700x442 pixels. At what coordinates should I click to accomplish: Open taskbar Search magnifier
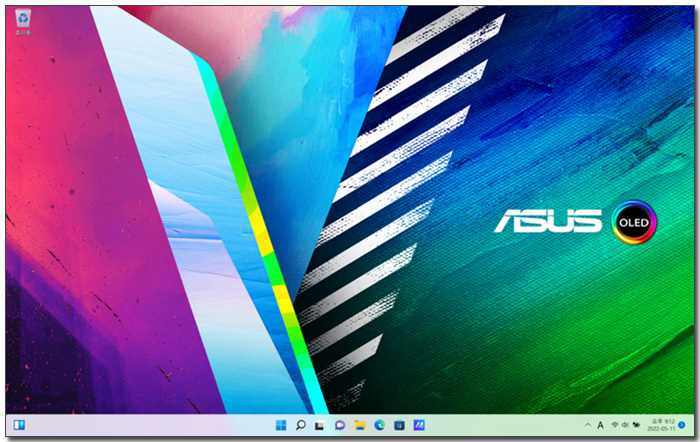point(300,425)
